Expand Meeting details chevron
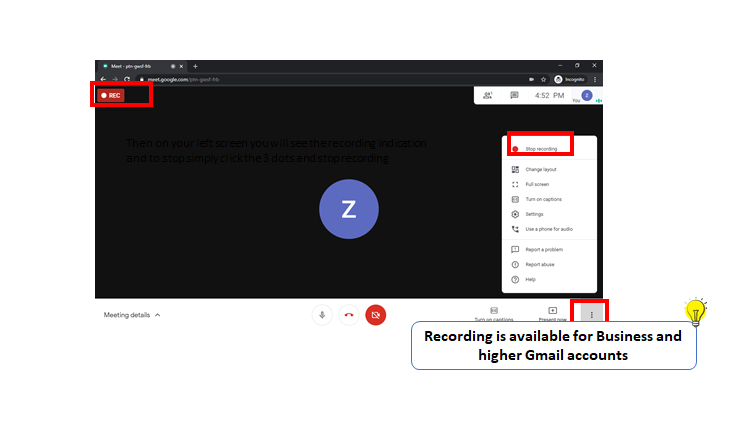The height and width of the screenshot is (447, 737). [x=157, y=315]
